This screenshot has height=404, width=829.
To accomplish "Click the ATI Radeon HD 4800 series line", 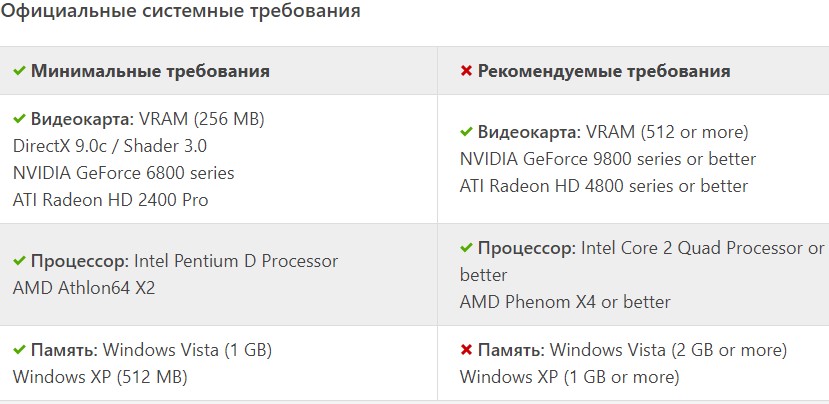I will coord(604,186).
